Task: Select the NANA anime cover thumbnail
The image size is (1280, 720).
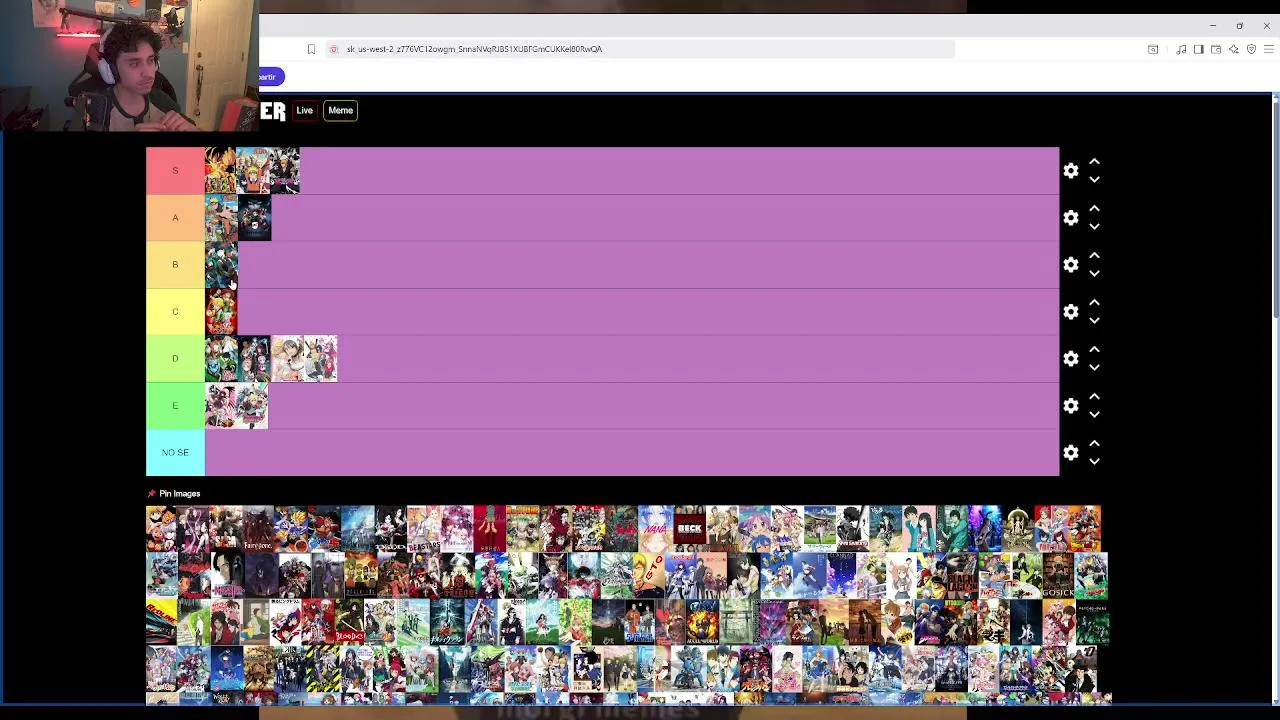Action: coord(655,529)
